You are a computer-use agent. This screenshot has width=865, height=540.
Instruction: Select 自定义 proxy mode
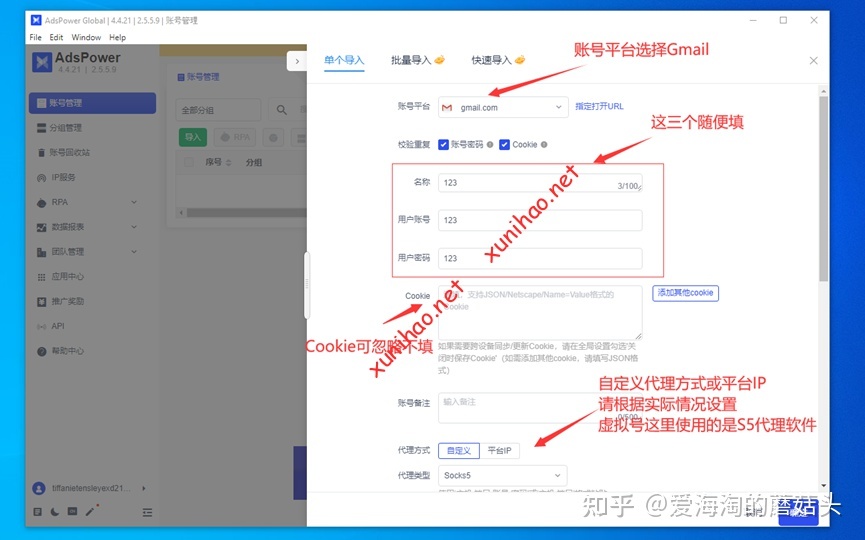[459, 451]
